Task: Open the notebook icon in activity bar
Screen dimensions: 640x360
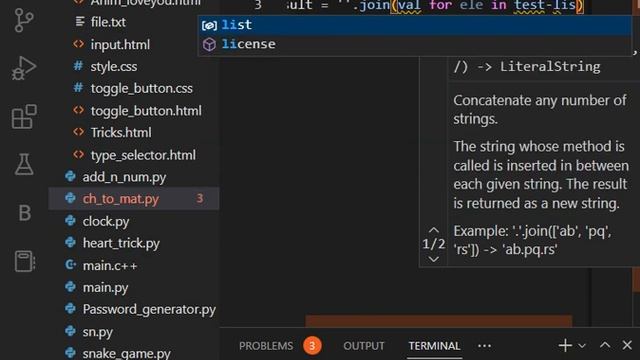Action: 24,261
